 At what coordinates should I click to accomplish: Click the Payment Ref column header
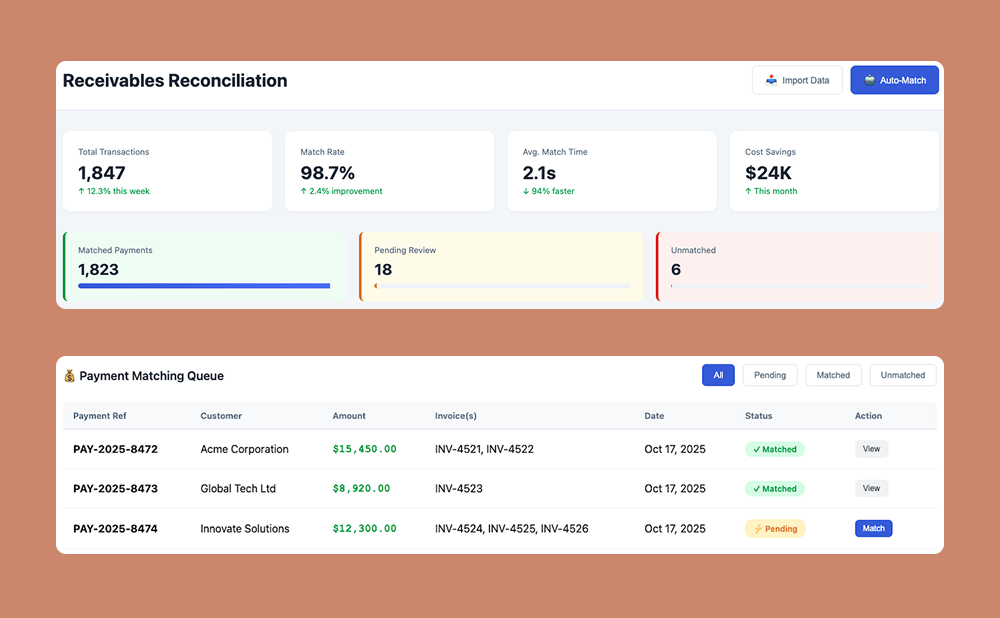(x=100, y=416)
